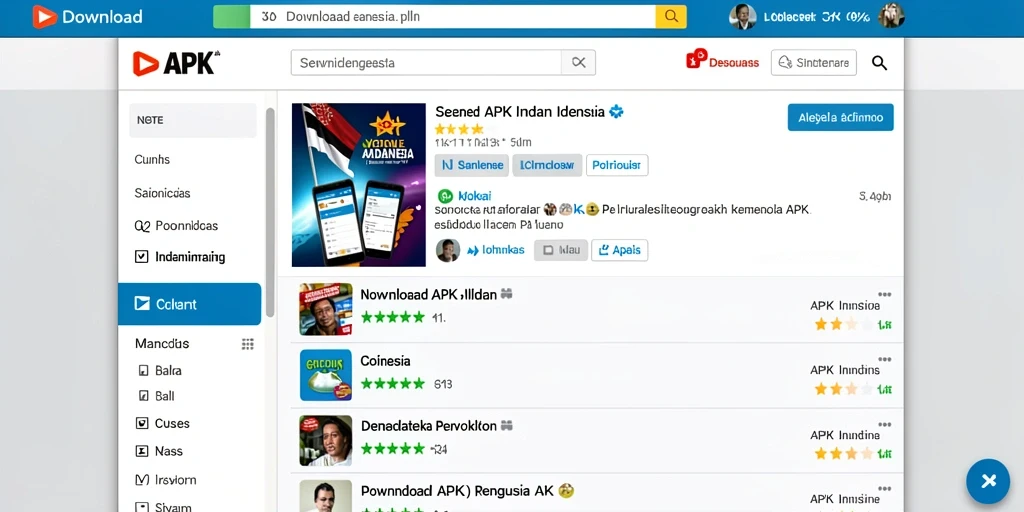
Task: Click the badge icon after Denadateka Pervoklton
Action: [x=506, y=426]
